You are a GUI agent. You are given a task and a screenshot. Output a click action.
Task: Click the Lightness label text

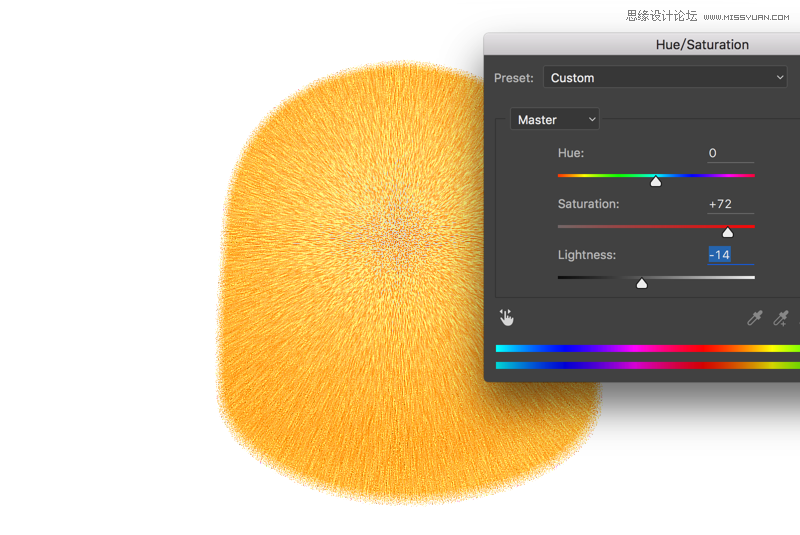tap(587, 255)
